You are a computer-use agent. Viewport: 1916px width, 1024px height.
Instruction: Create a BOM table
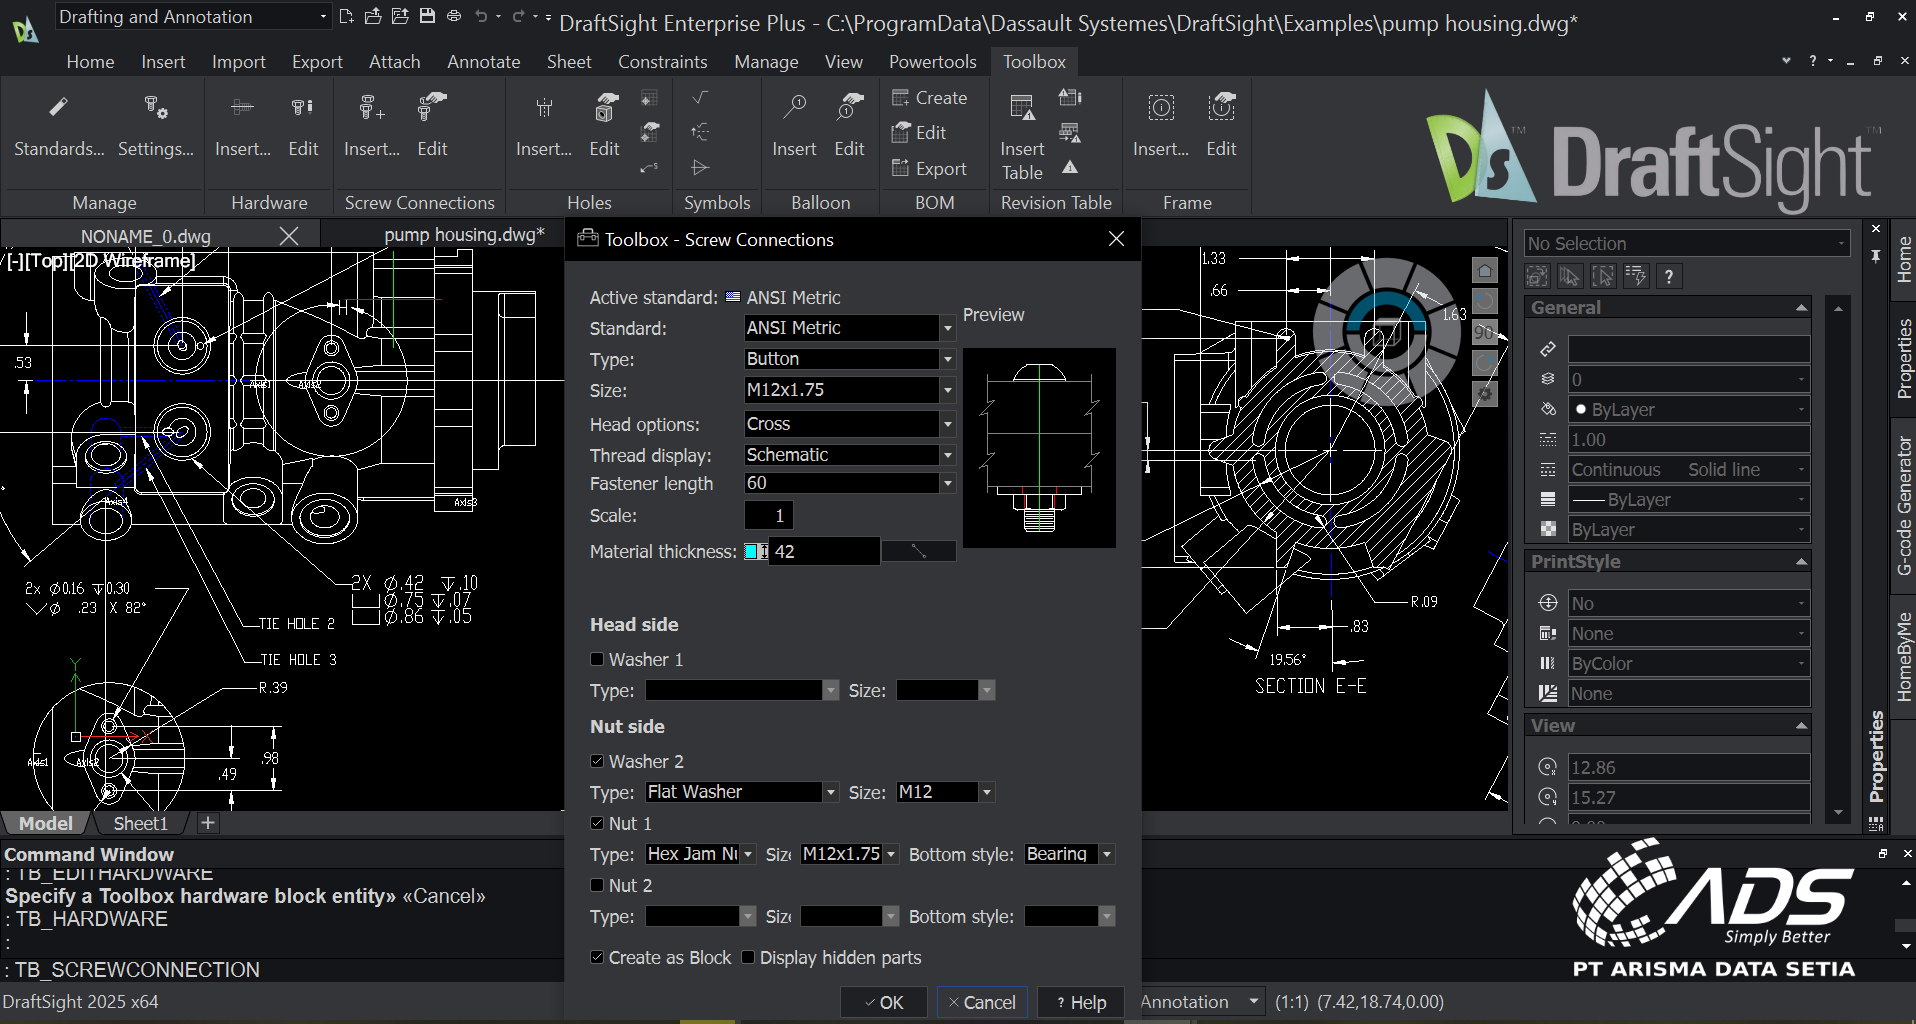pos(930,97)
